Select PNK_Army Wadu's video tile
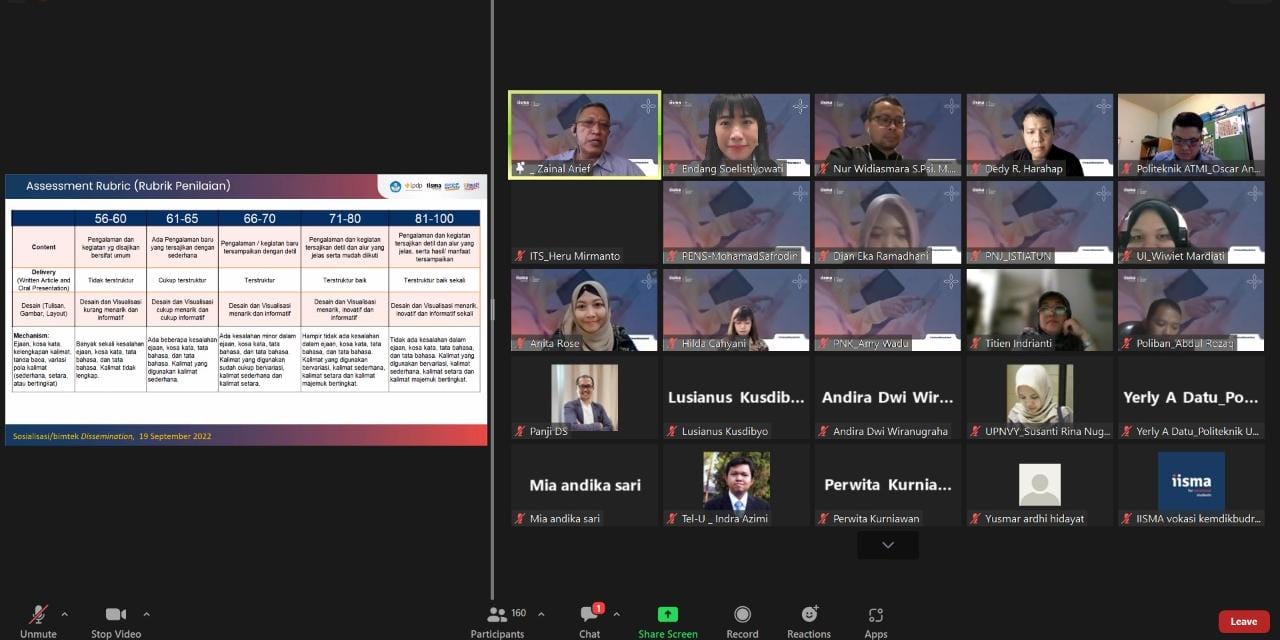This screenshot has width=1280, height=640. (x=888, y=310)
